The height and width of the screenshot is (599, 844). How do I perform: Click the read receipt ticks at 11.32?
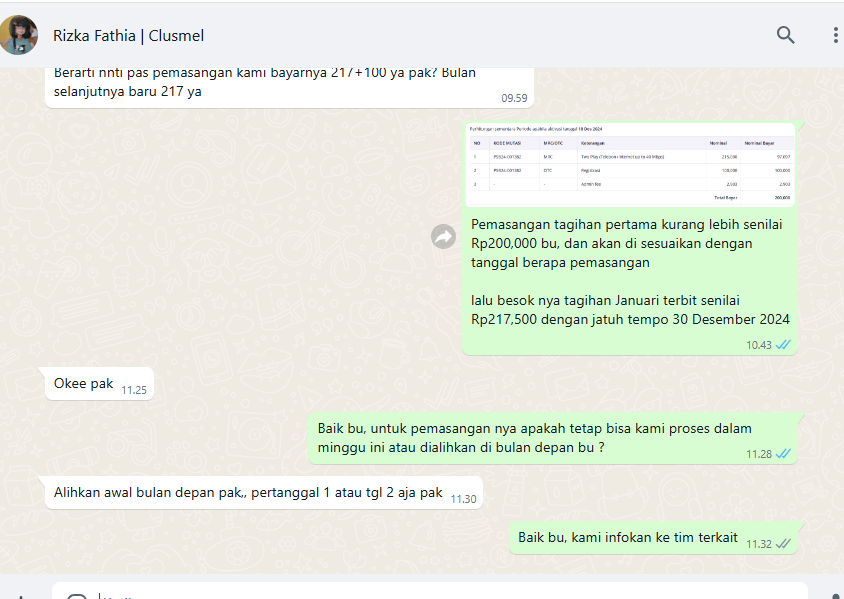point(783,542)
